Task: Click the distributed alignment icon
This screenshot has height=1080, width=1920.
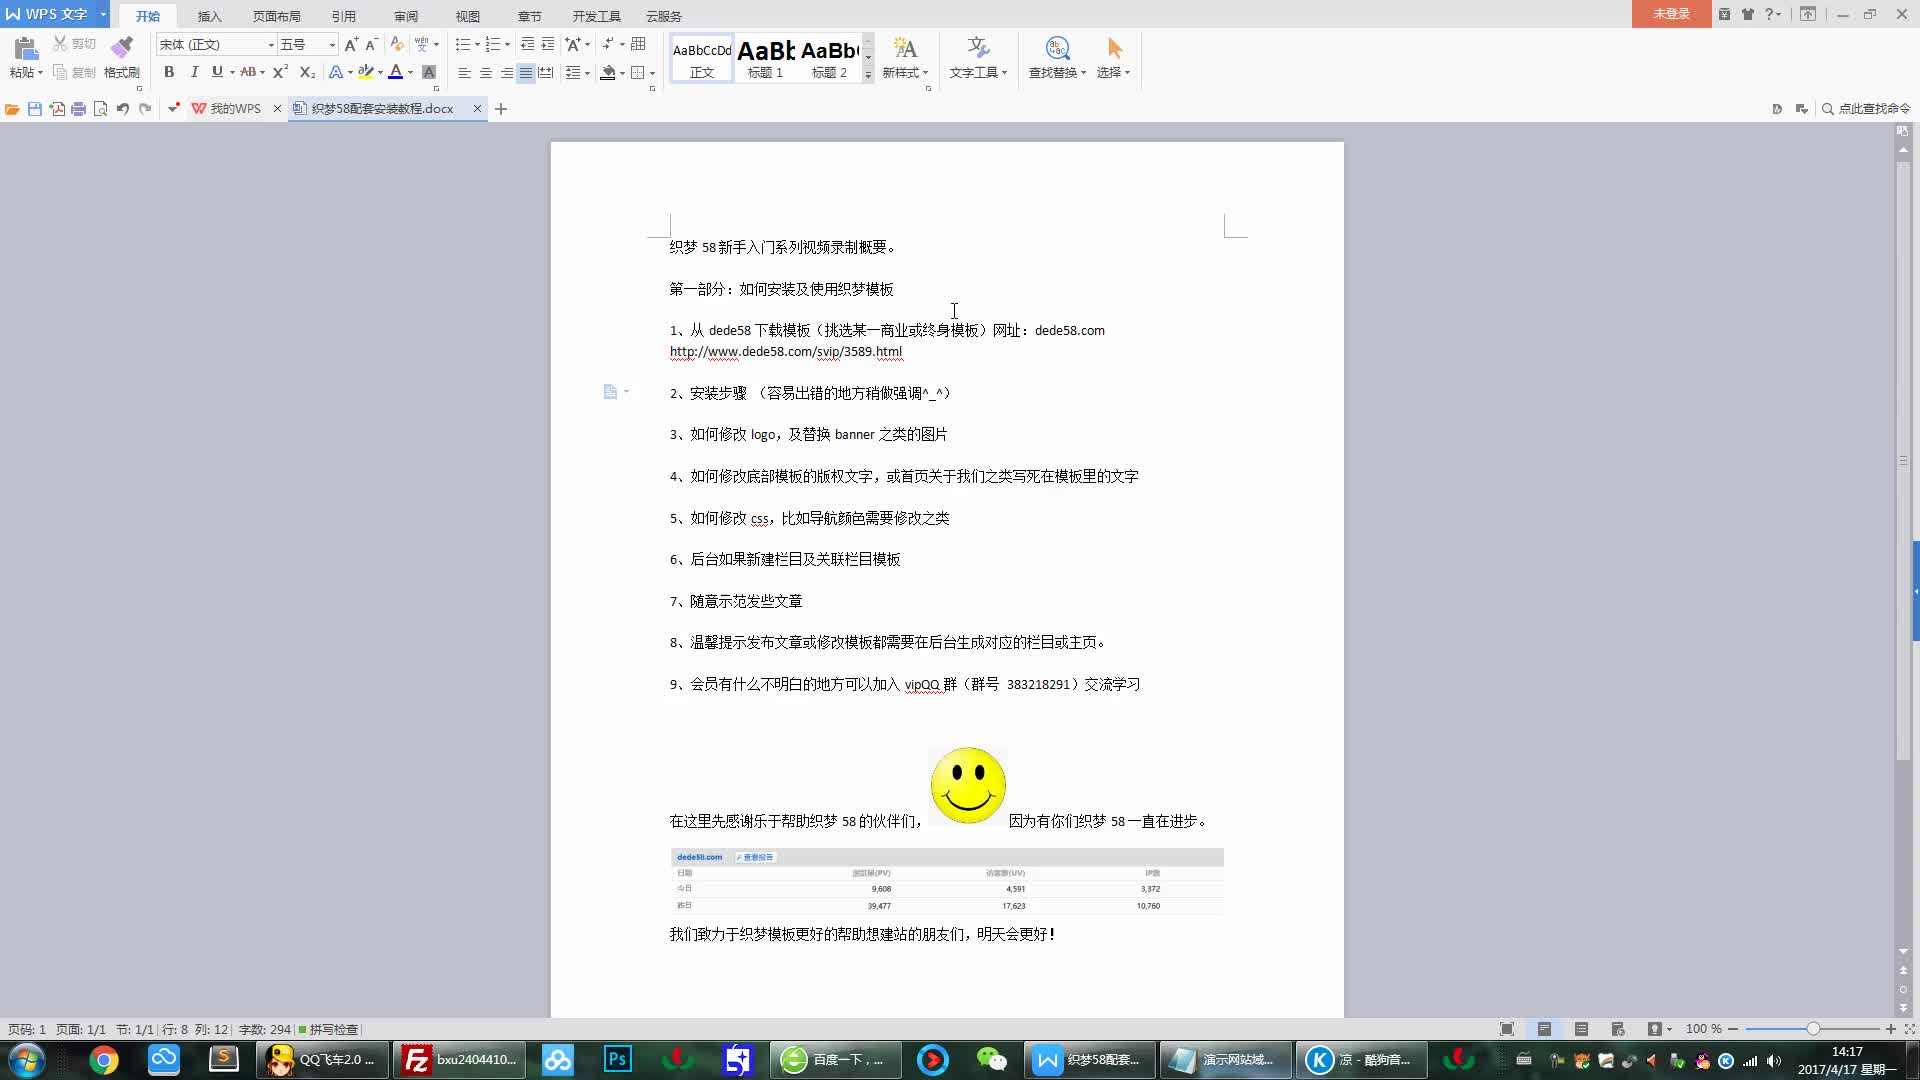Action: (x=546, y=73)
